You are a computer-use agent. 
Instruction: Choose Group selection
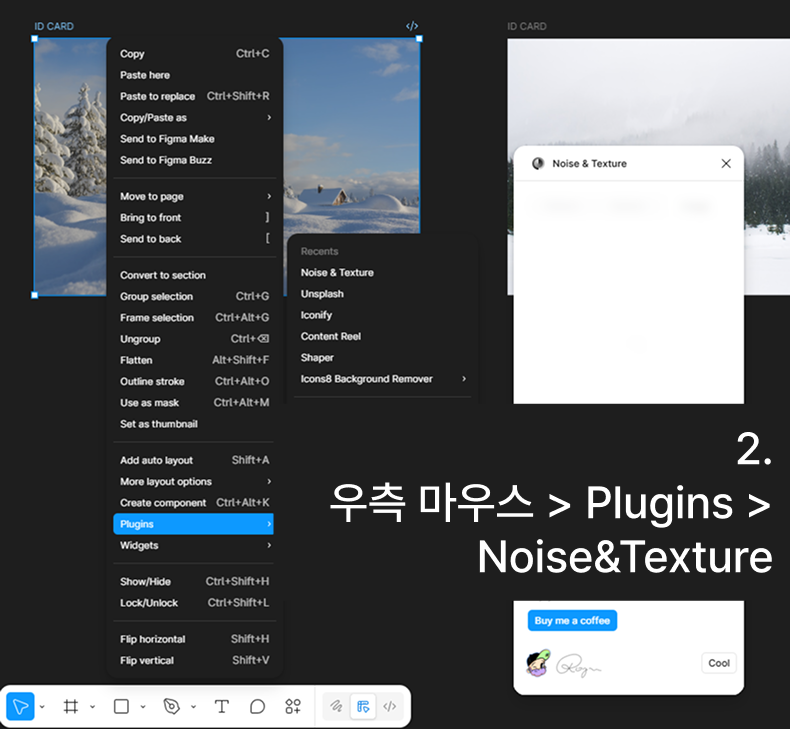coord(194,296)
